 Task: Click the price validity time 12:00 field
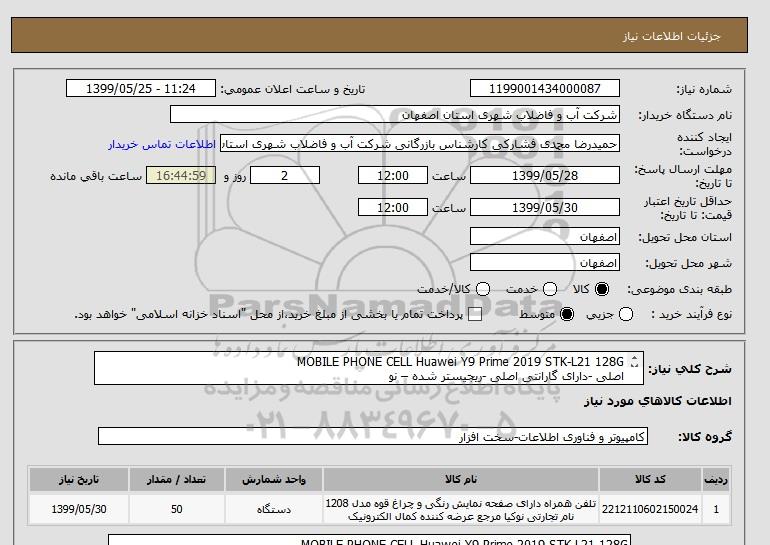393,207
